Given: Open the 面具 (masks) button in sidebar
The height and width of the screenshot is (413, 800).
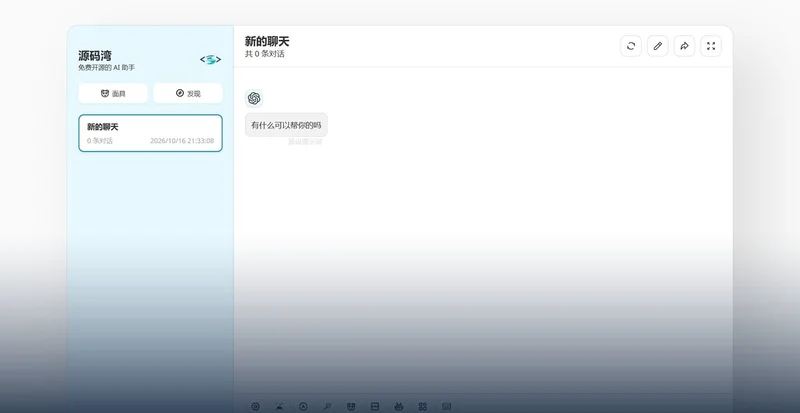Looking at the screenshot, I should (113, 93).
